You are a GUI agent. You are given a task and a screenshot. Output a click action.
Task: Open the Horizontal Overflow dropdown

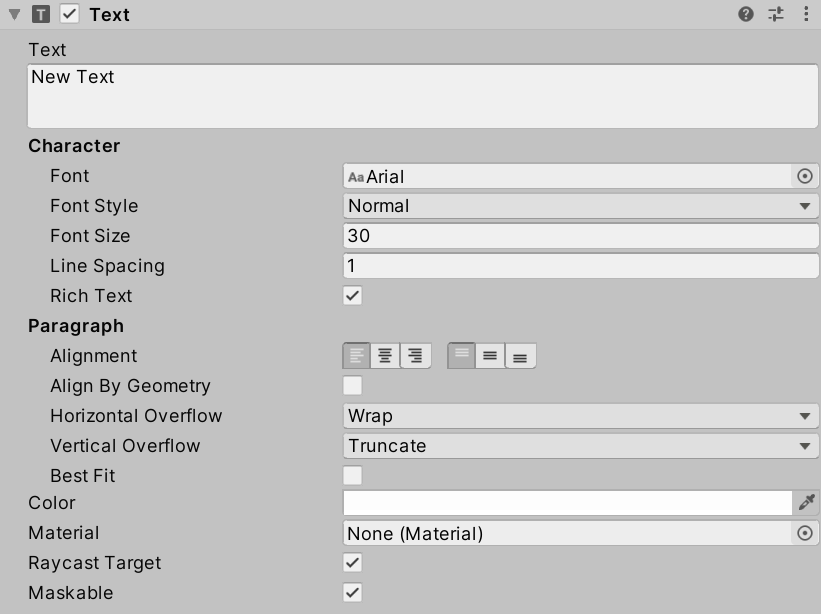point(580,416)
